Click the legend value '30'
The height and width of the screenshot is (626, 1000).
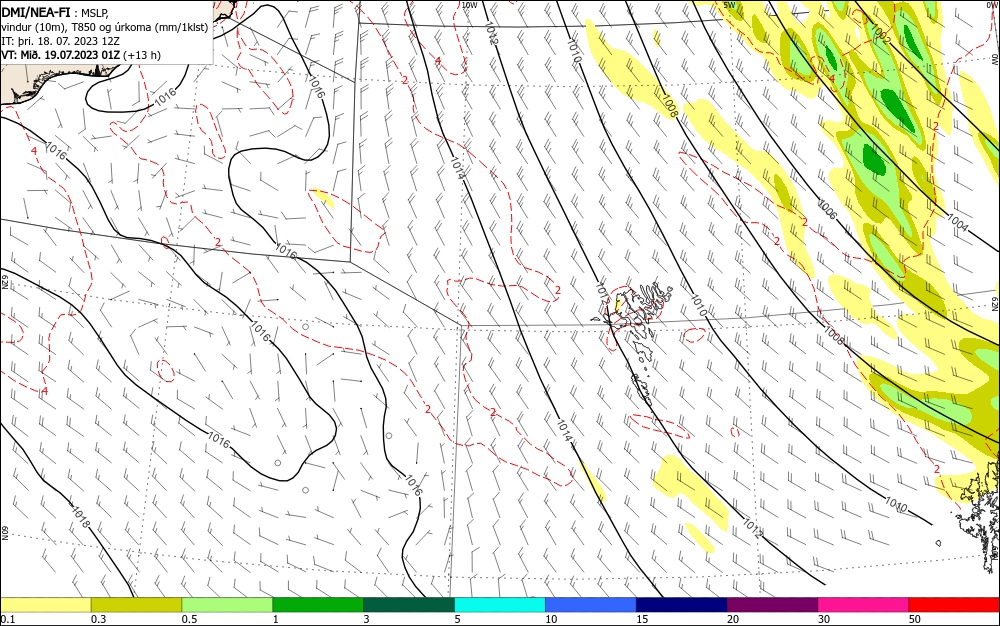tap(824, 619)
